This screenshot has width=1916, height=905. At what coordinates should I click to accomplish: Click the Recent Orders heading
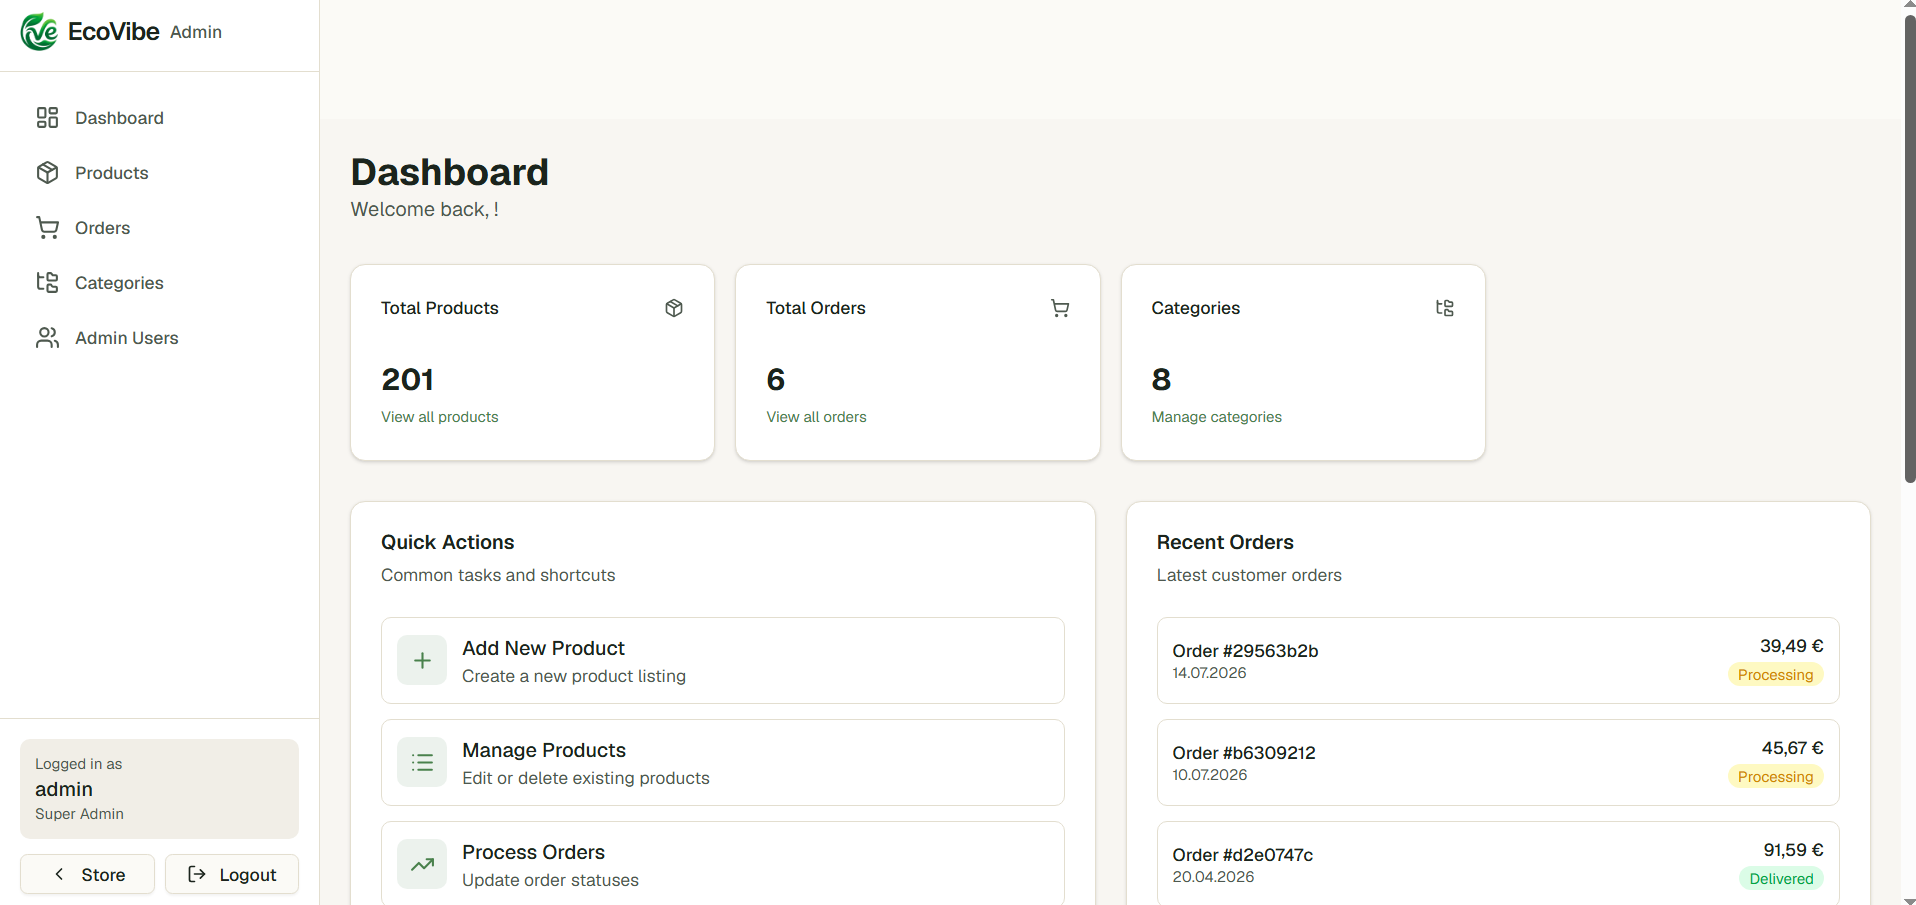pyautogui.click(x=1225, y=542)
